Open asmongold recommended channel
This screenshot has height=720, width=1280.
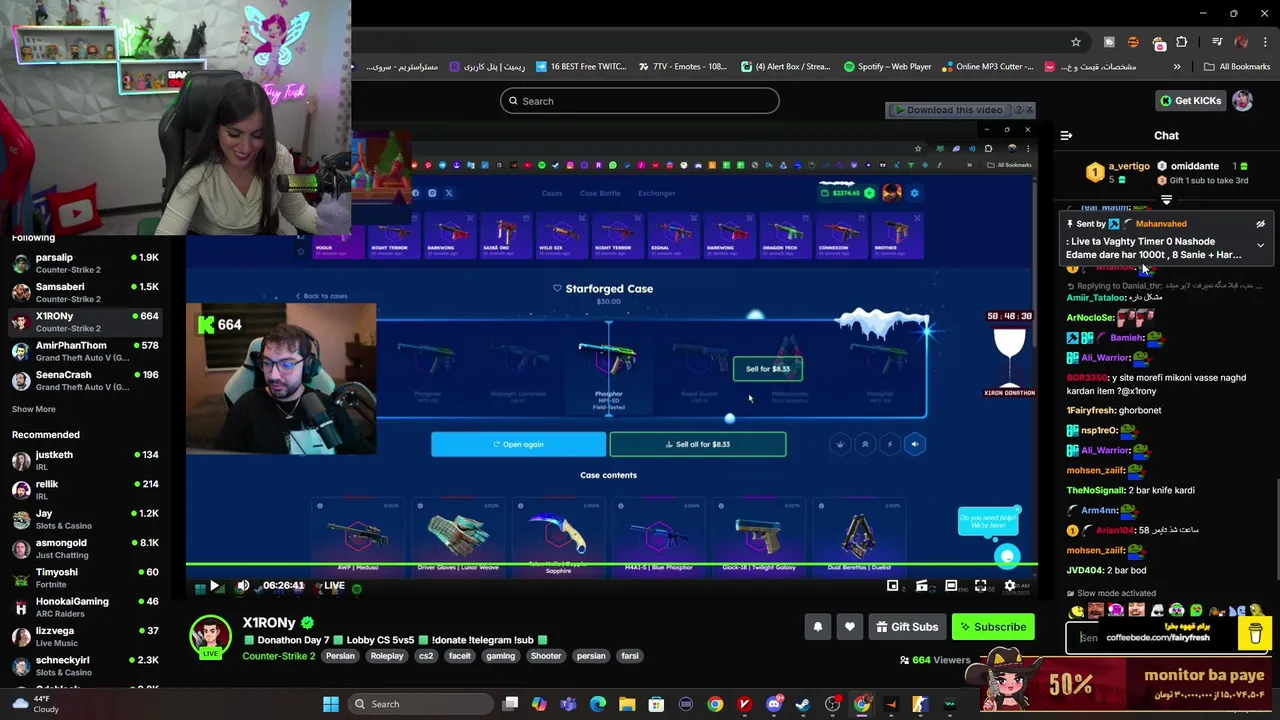pyautogui.click(x=84, y=548)
